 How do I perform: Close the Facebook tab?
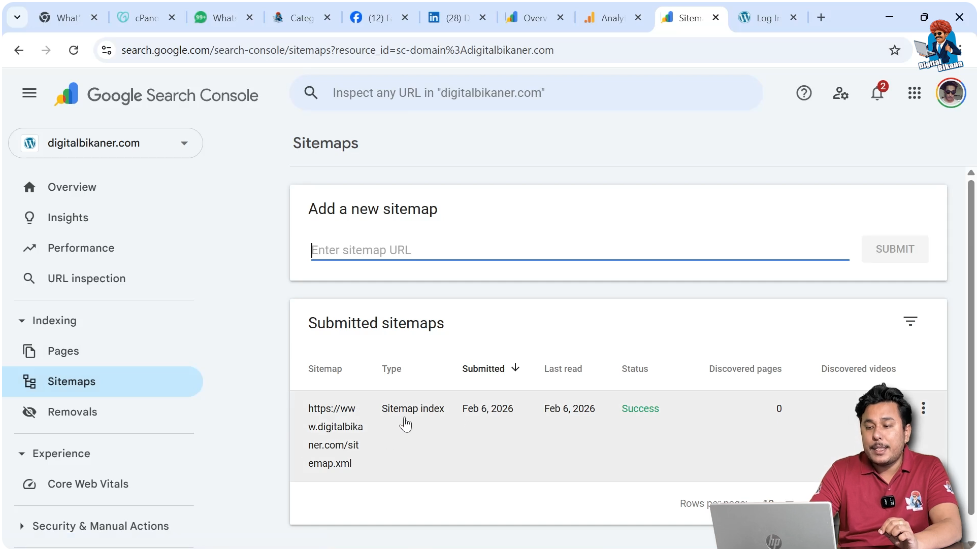tap(405, 17)
